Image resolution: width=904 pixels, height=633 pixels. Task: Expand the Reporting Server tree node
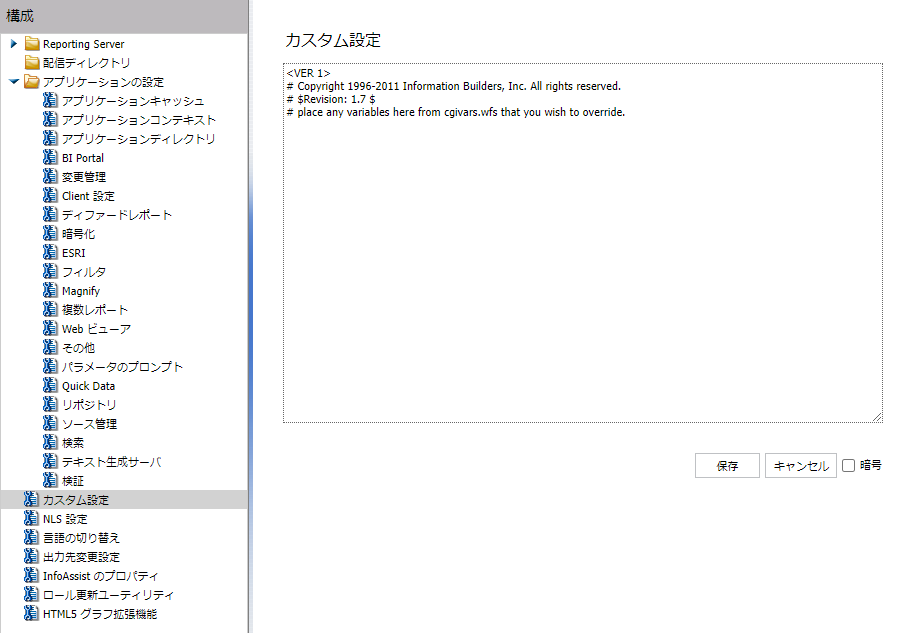[14, 44]
